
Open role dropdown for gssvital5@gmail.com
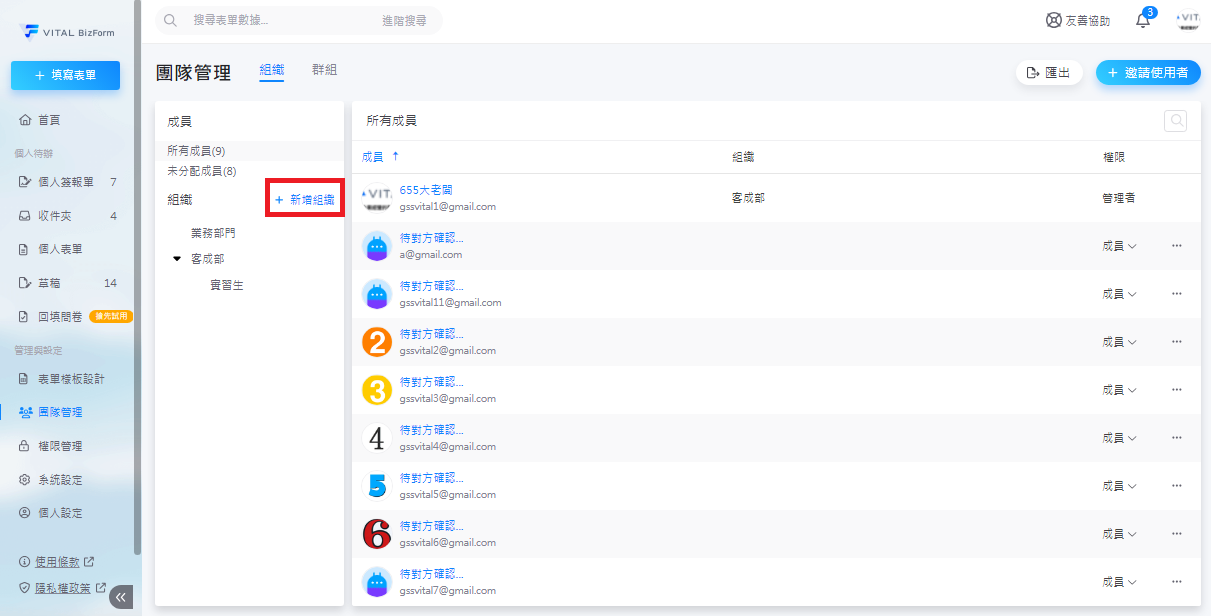[1119, 486]
